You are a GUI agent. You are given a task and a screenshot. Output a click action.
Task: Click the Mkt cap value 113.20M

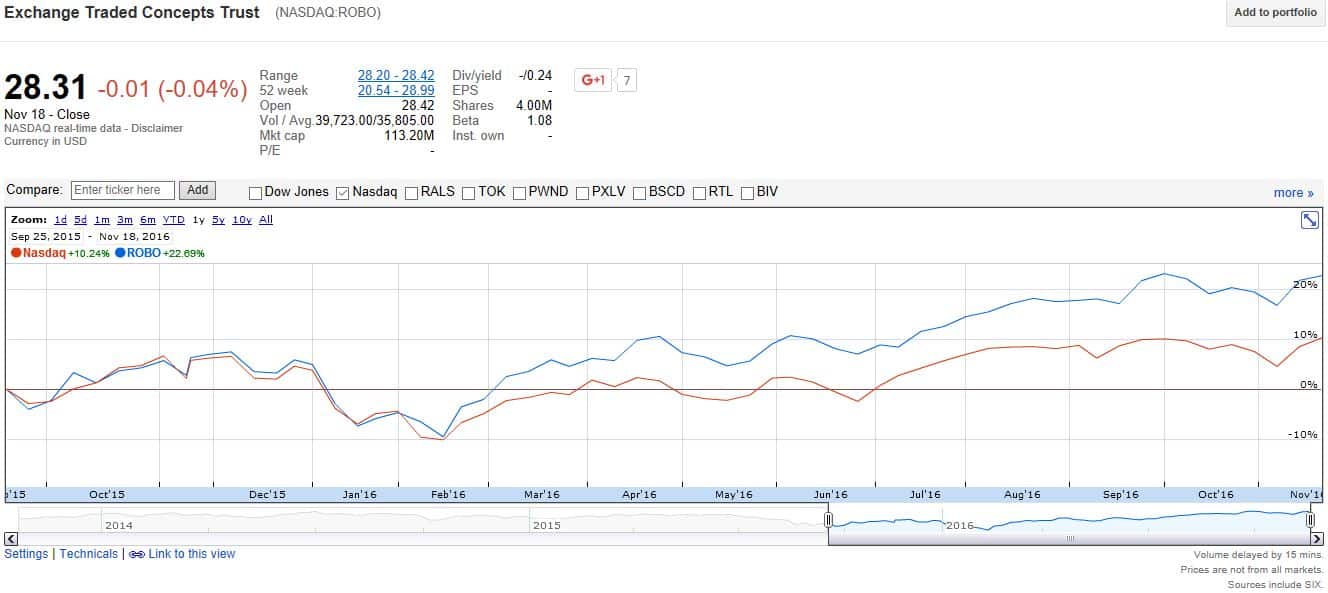(x=409, y=136)
